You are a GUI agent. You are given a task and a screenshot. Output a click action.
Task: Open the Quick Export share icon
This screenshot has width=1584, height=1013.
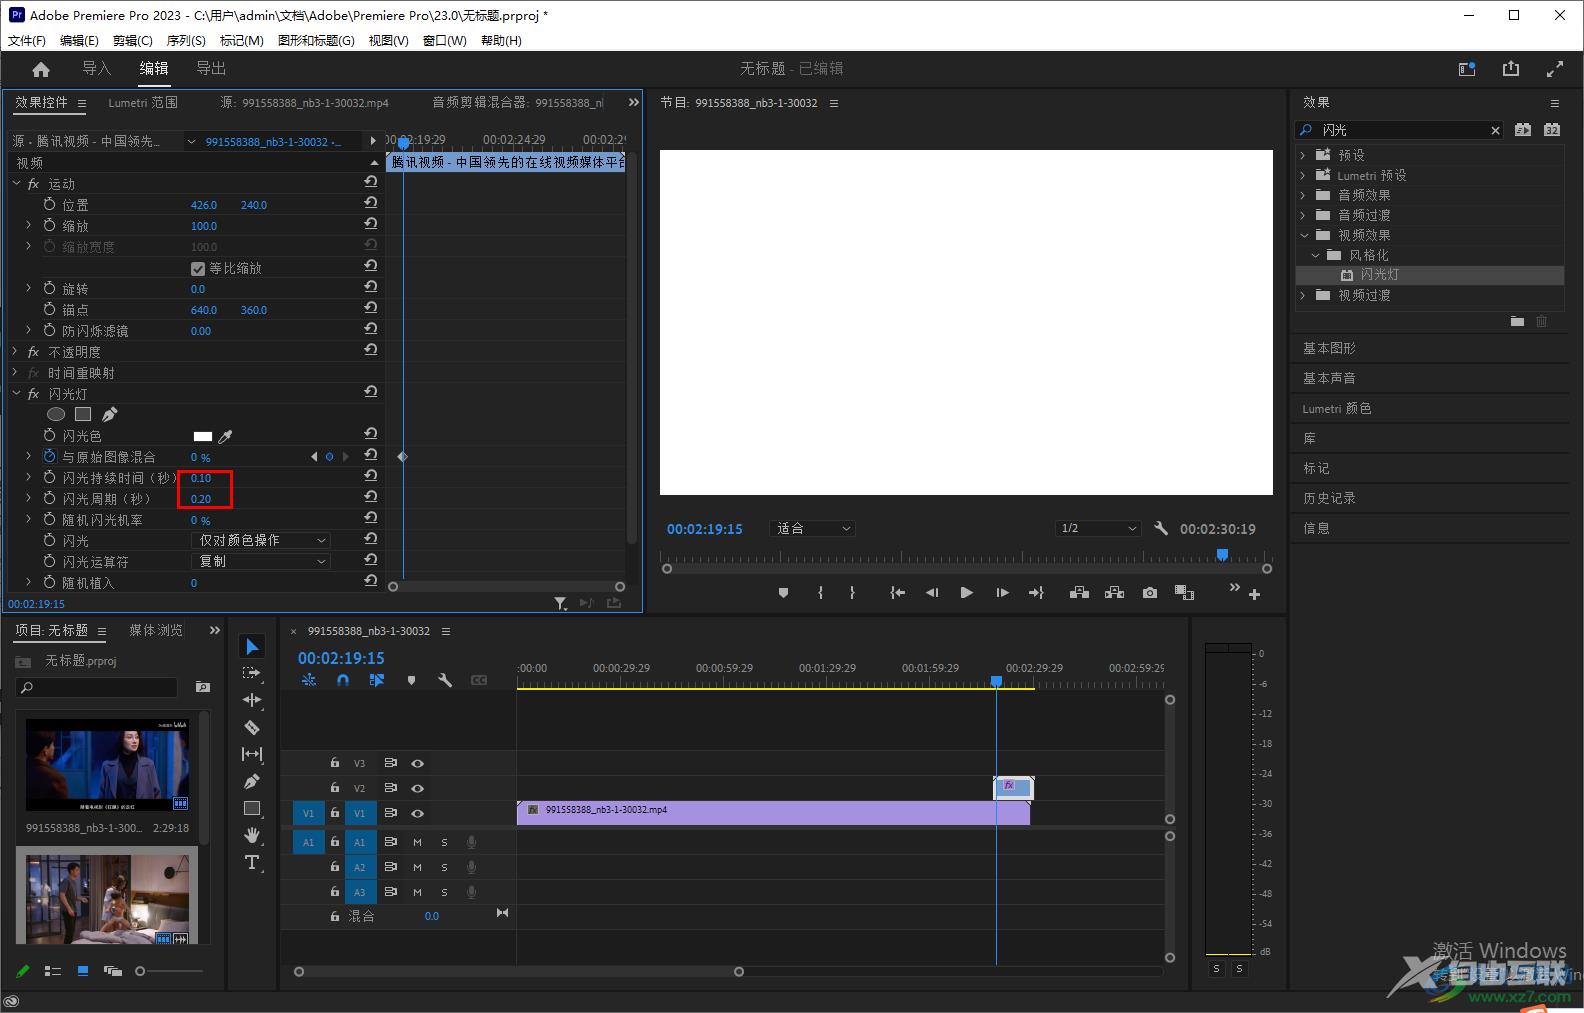tap(1510, 69)
